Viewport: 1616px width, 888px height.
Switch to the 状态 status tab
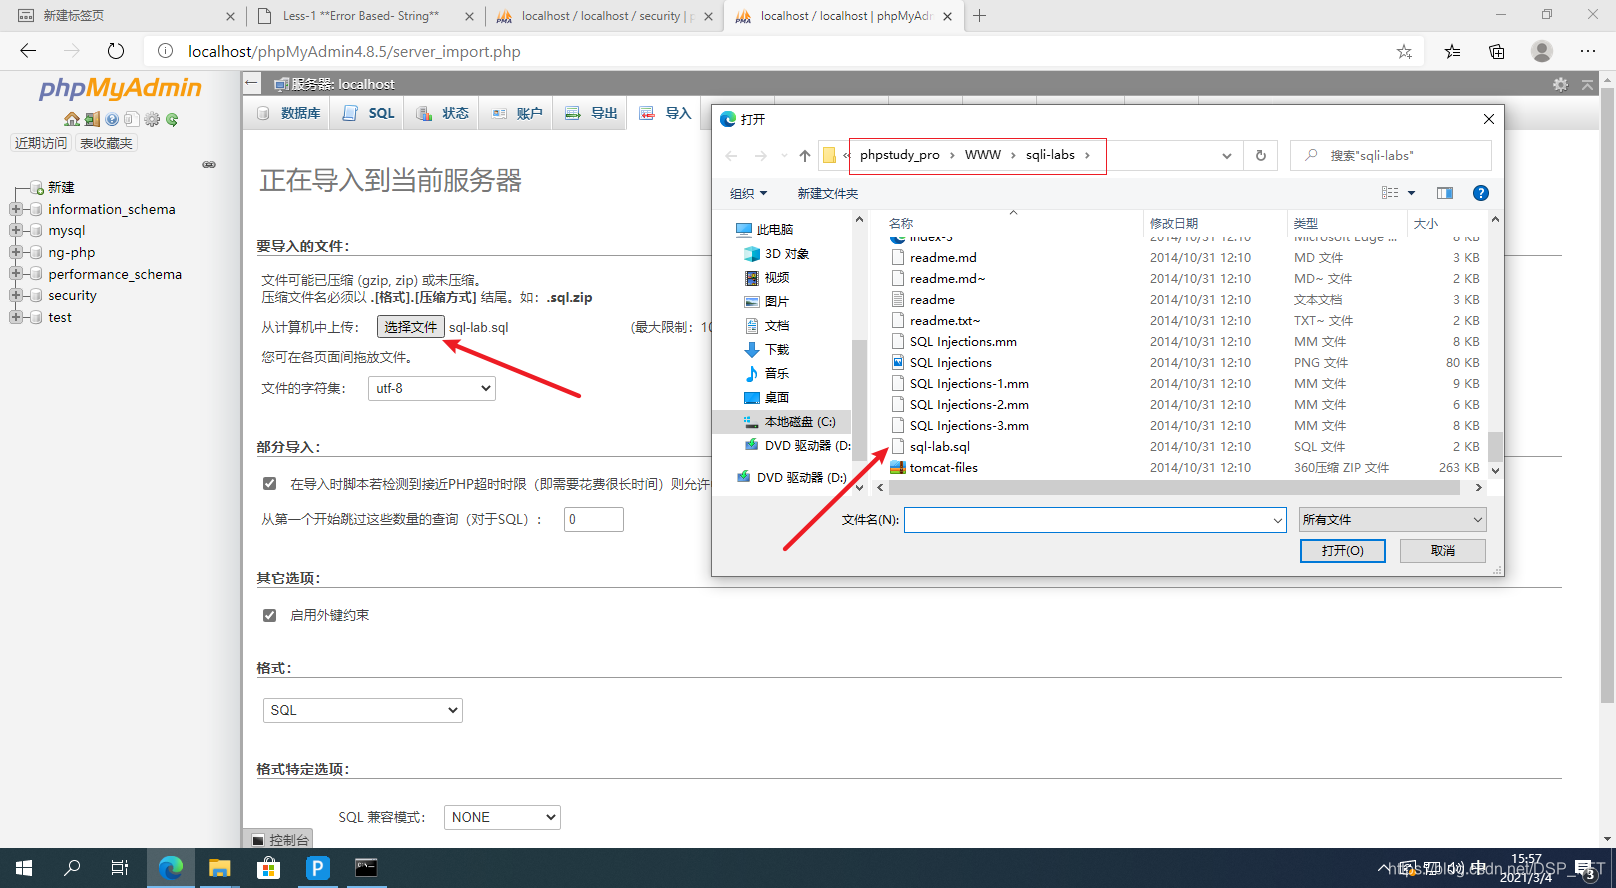coord(442,113)
